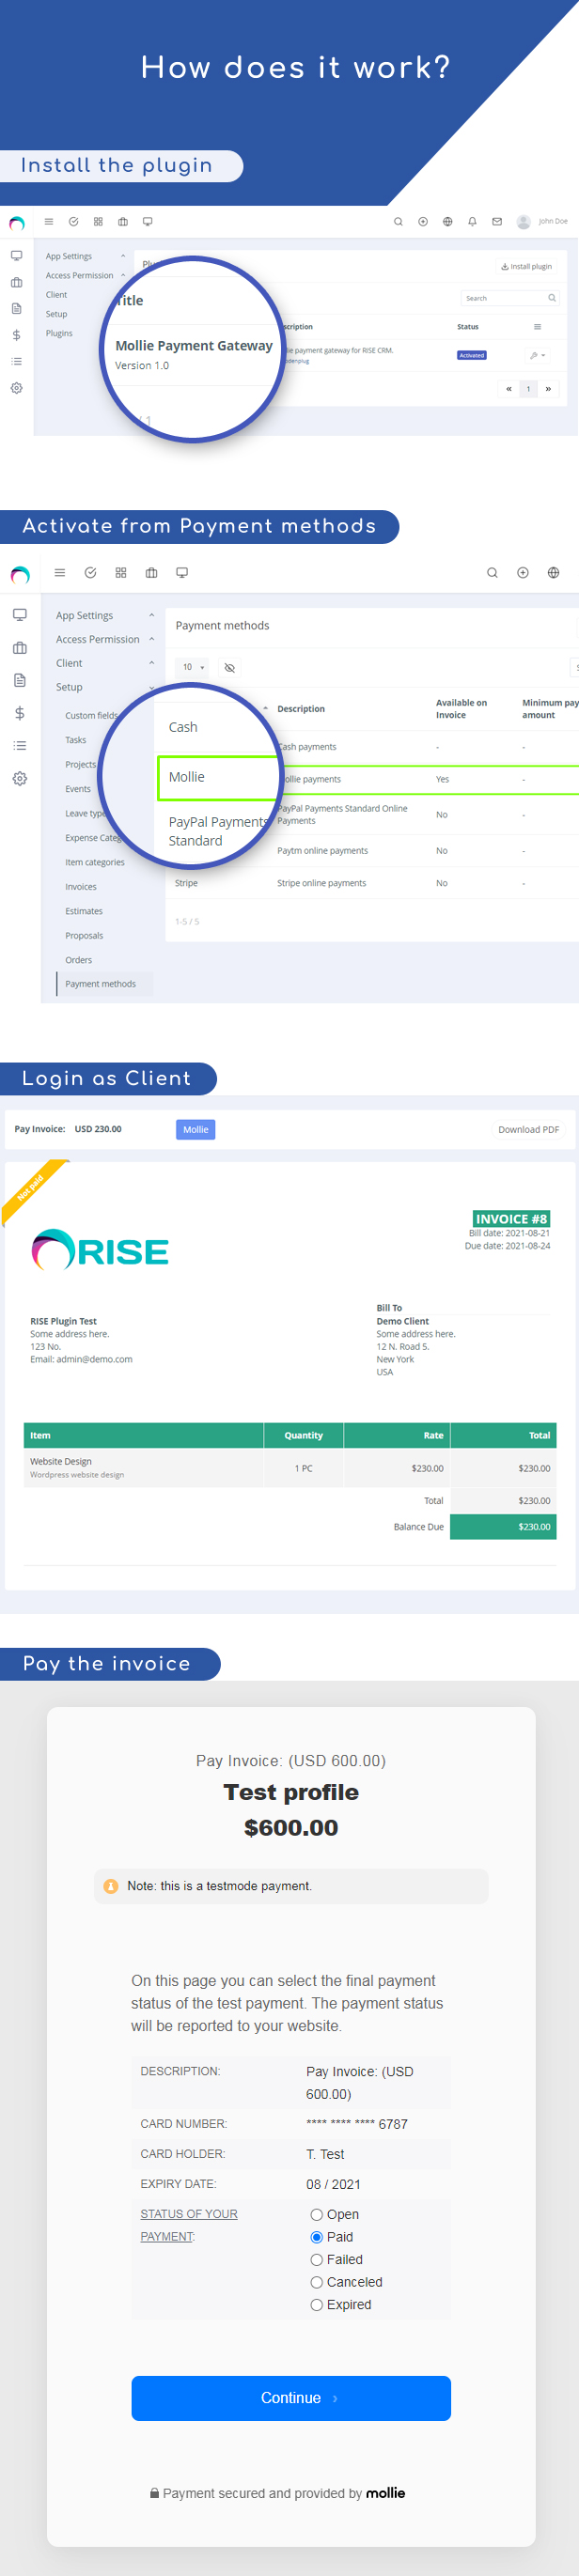Click the Paytm online payments description

click(322, 851)
